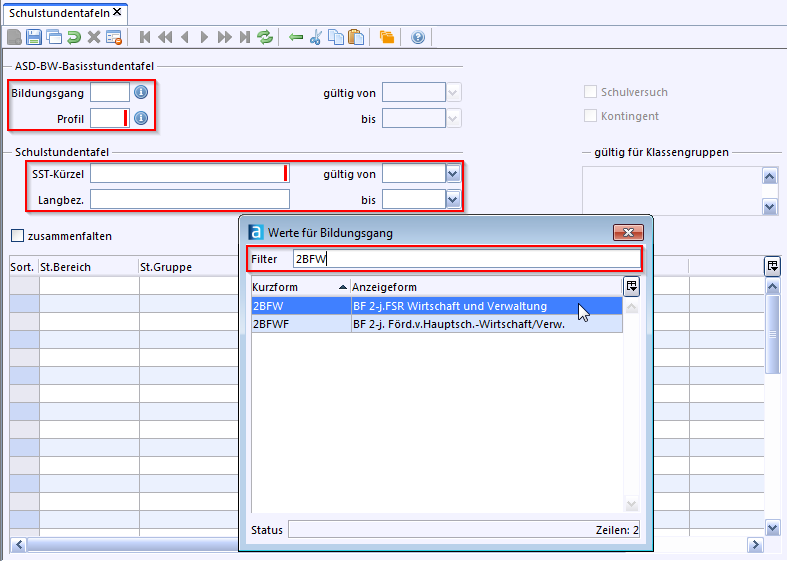Enable the zusammenfalten checkbox

coord(17,236)
